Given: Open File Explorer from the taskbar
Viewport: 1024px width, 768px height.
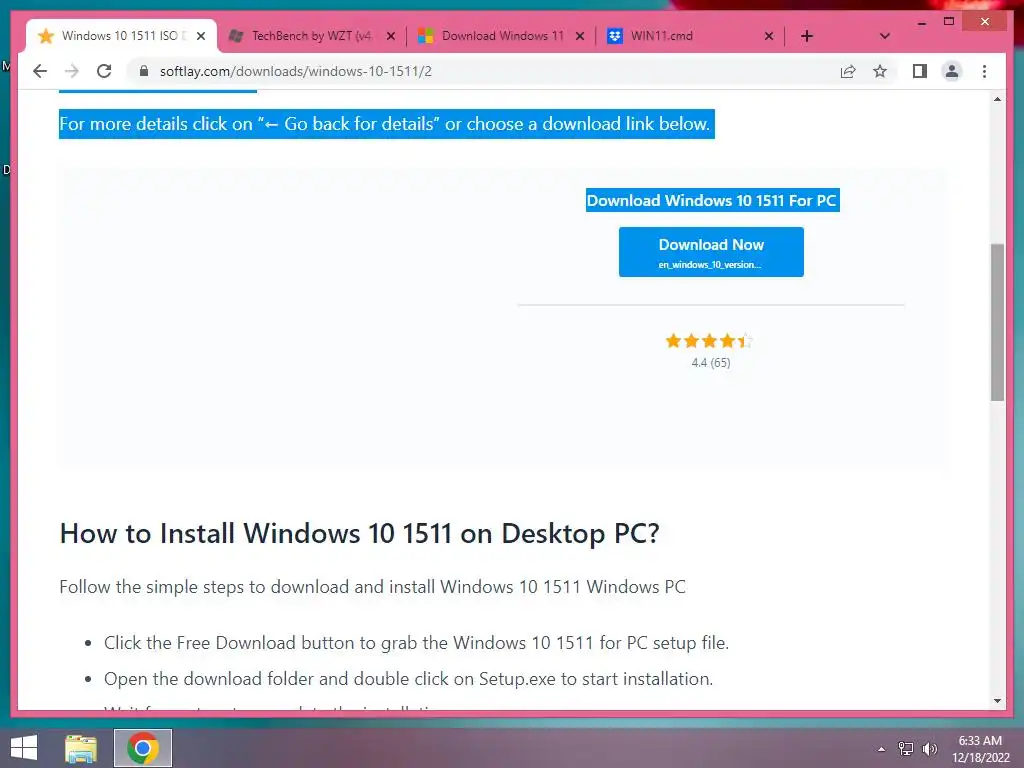Looking at the screenshot, I should 81,748.
